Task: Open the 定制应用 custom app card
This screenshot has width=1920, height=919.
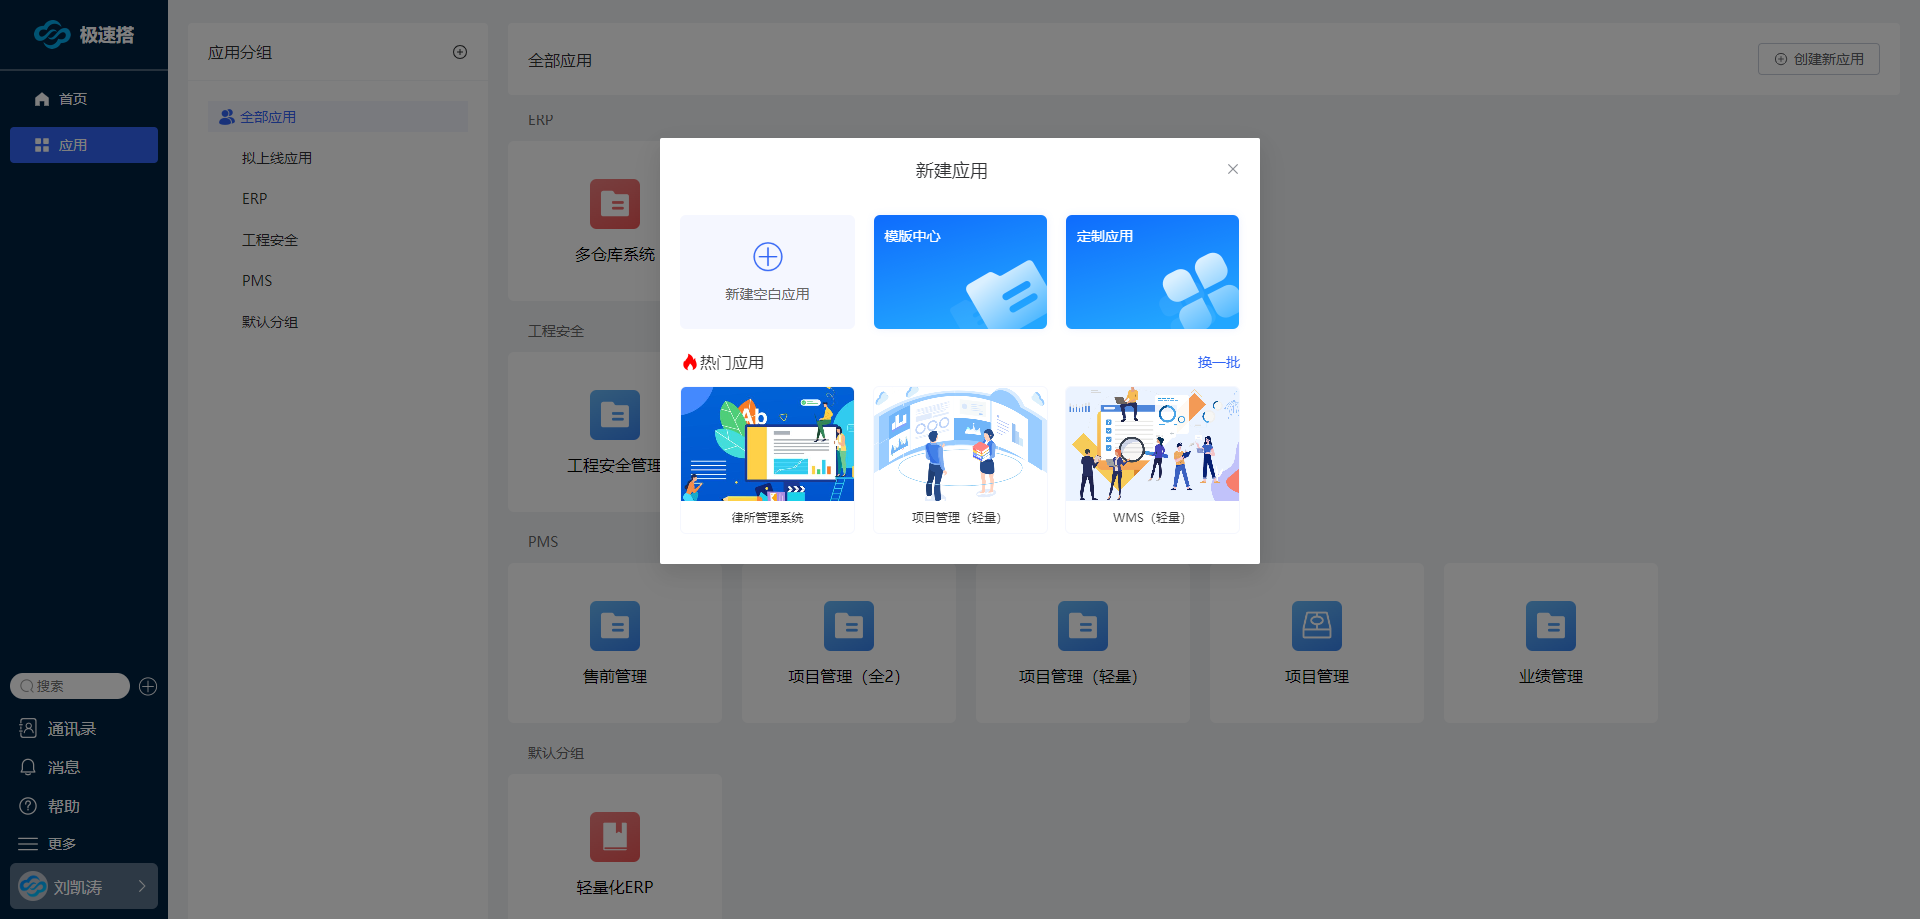Action: coord(1152,272)
